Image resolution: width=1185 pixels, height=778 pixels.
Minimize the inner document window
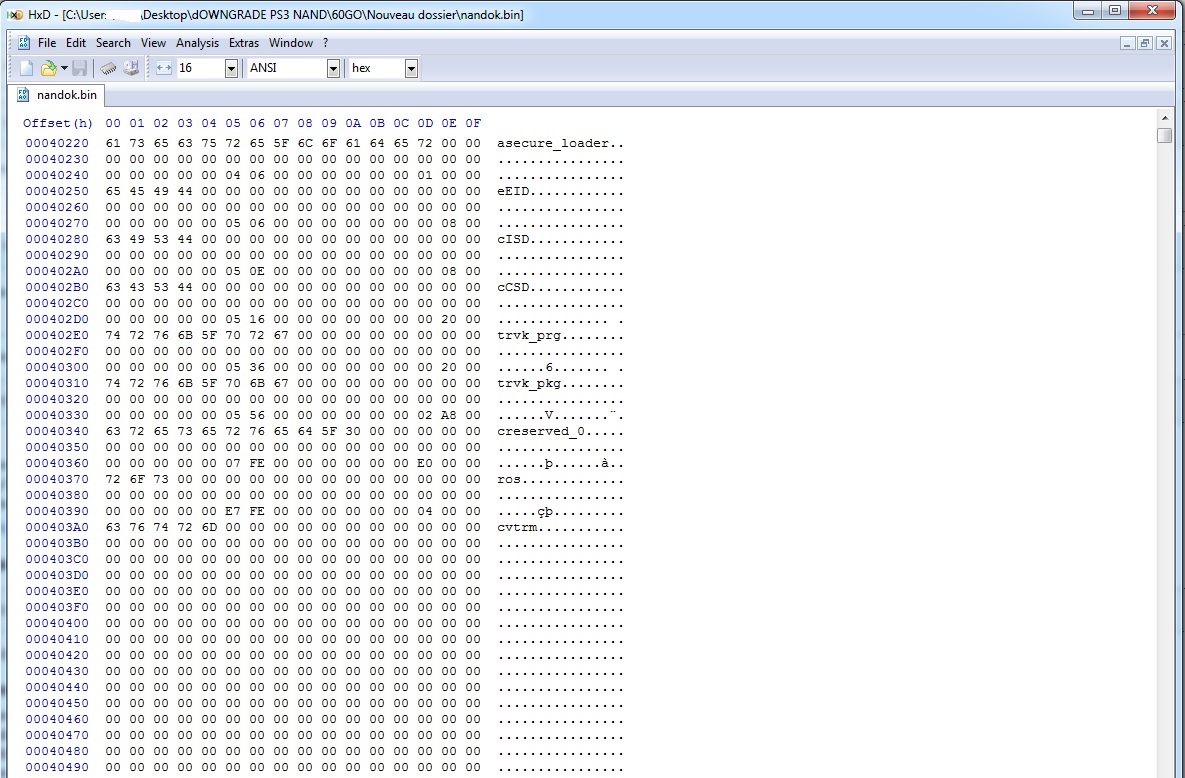point(1127,43)
